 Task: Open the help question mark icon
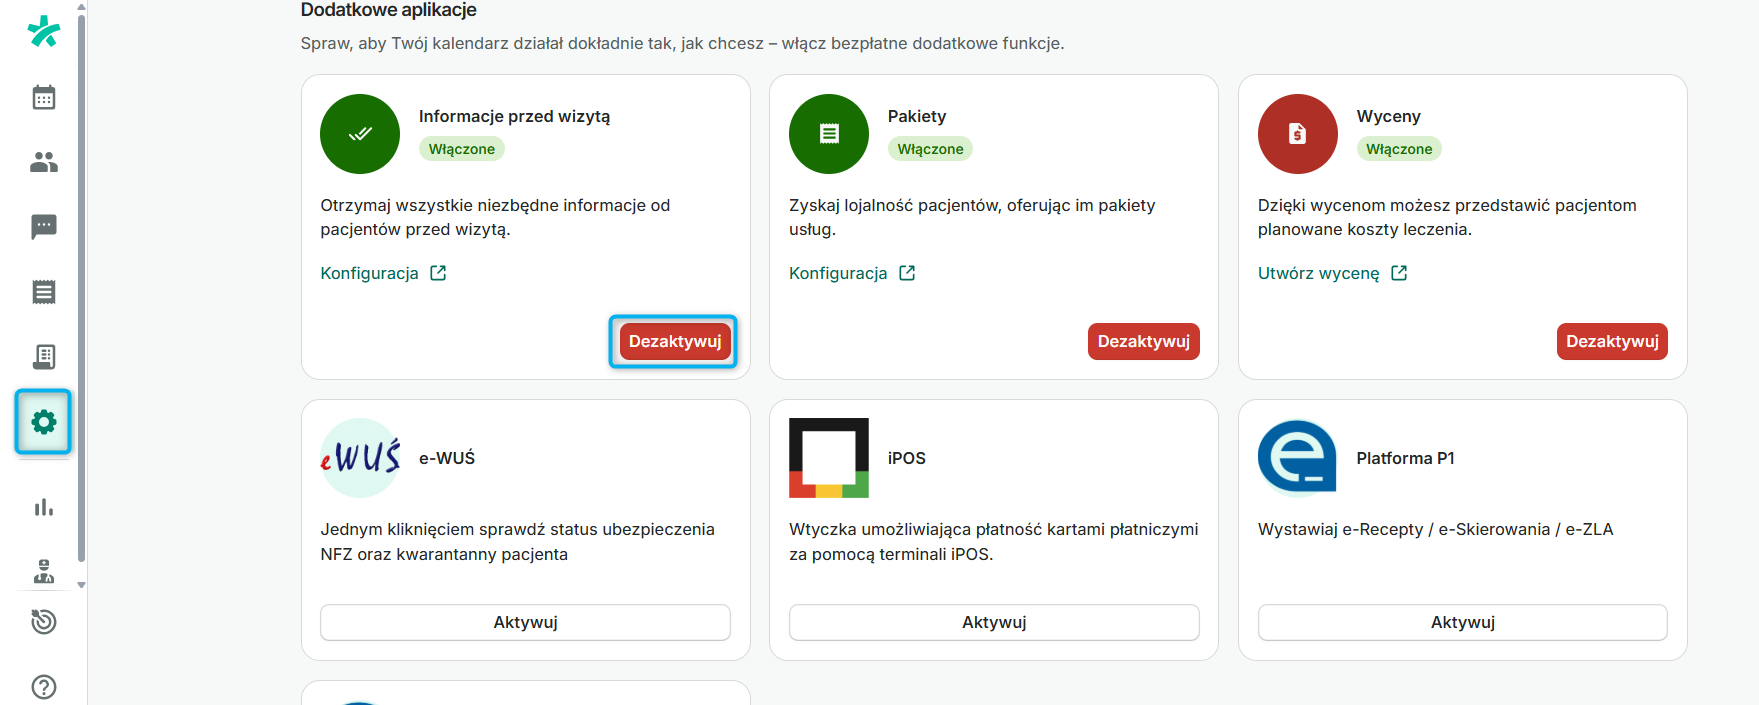(44, 687)
